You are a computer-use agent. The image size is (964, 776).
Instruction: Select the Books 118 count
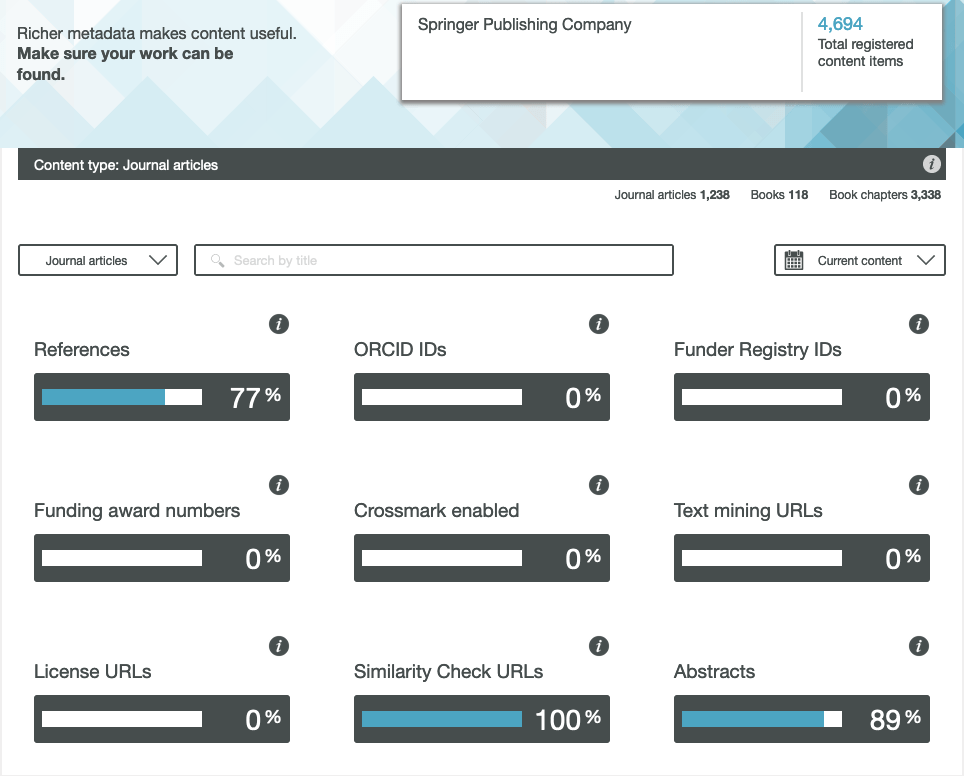(x=779, y=195)
